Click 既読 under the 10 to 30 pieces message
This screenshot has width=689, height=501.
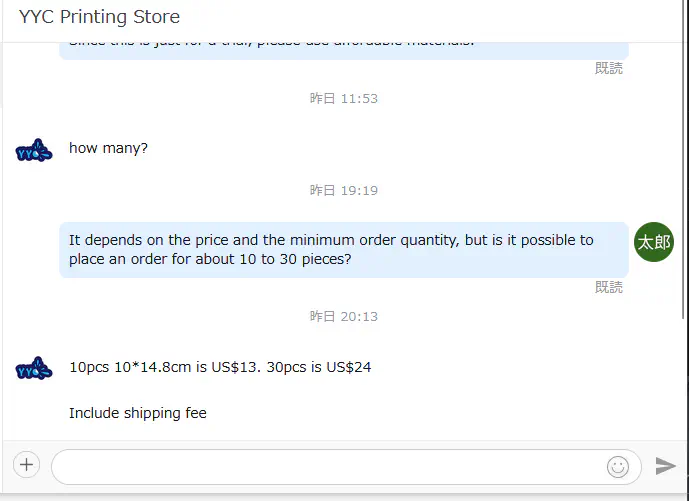coord(608,287)
